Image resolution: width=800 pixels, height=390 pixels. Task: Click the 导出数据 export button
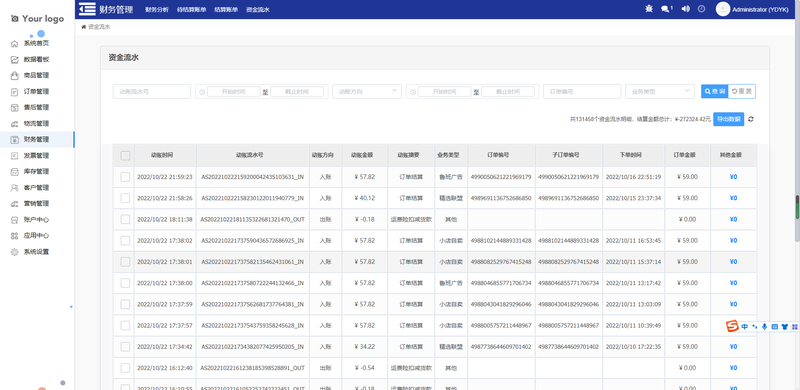(x=729, y=119)
